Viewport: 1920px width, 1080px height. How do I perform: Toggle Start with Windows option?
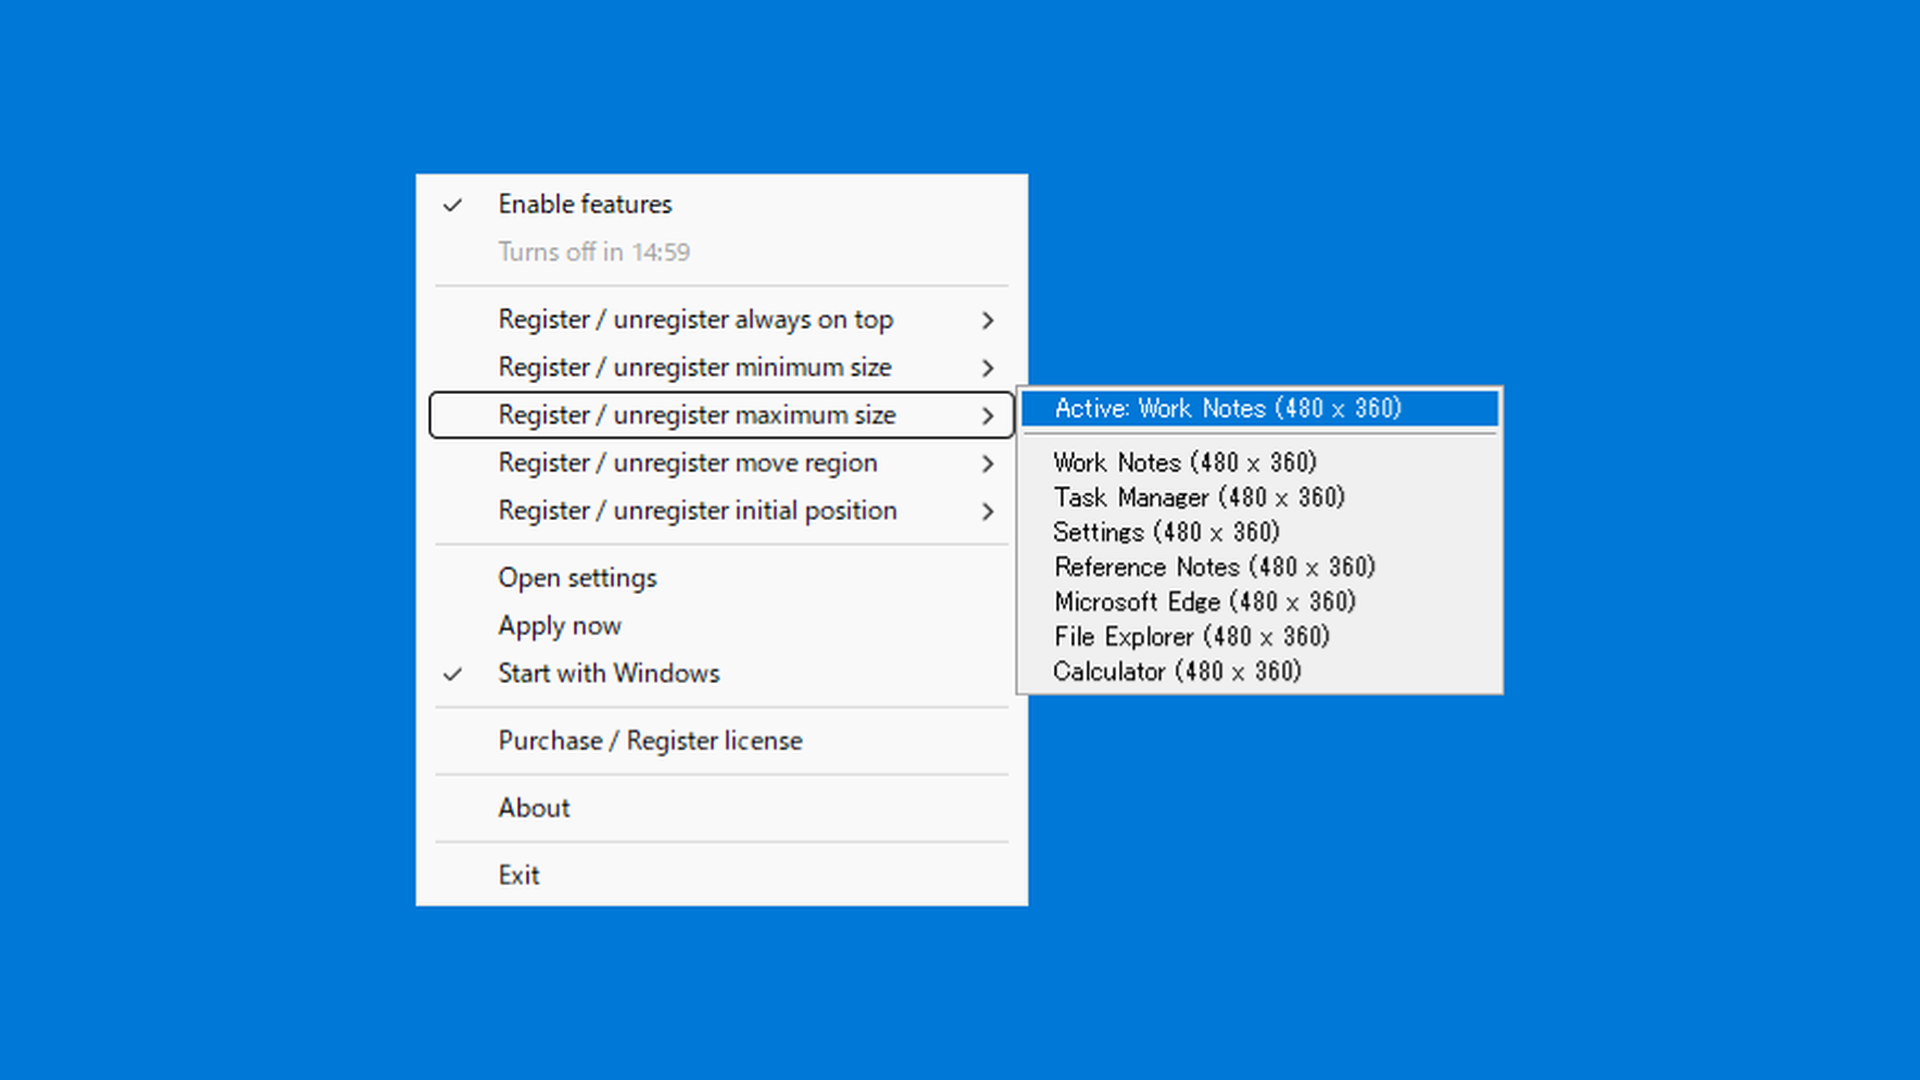(721, 673)
